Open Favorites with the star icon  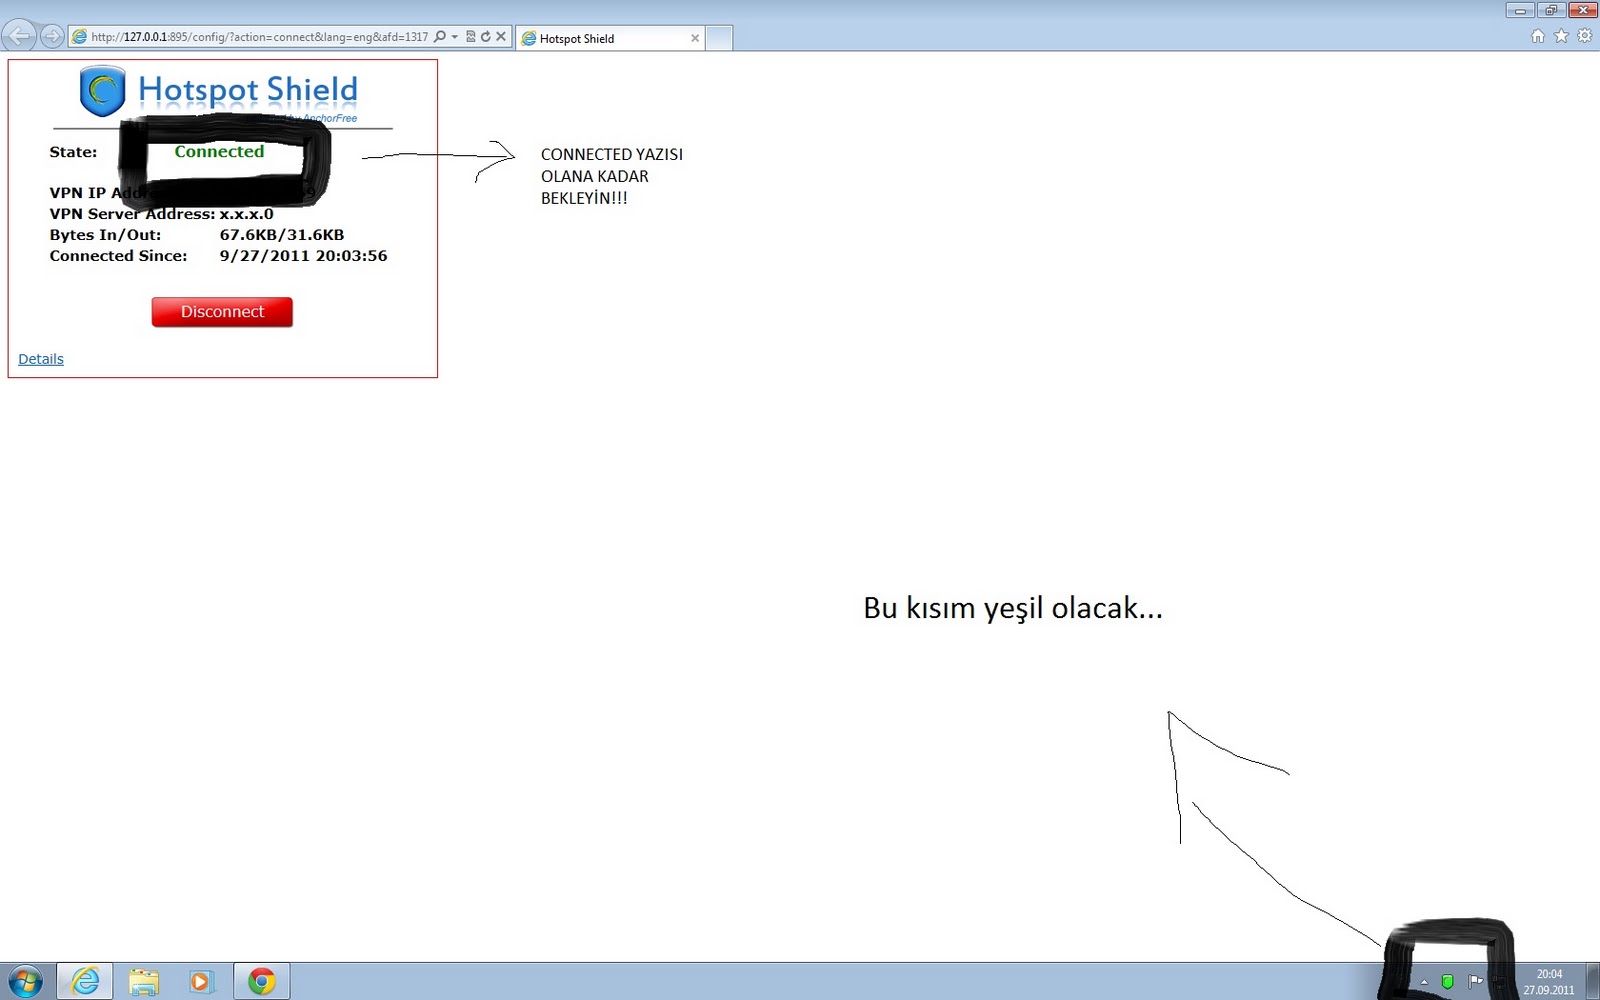click(1561, 36)
